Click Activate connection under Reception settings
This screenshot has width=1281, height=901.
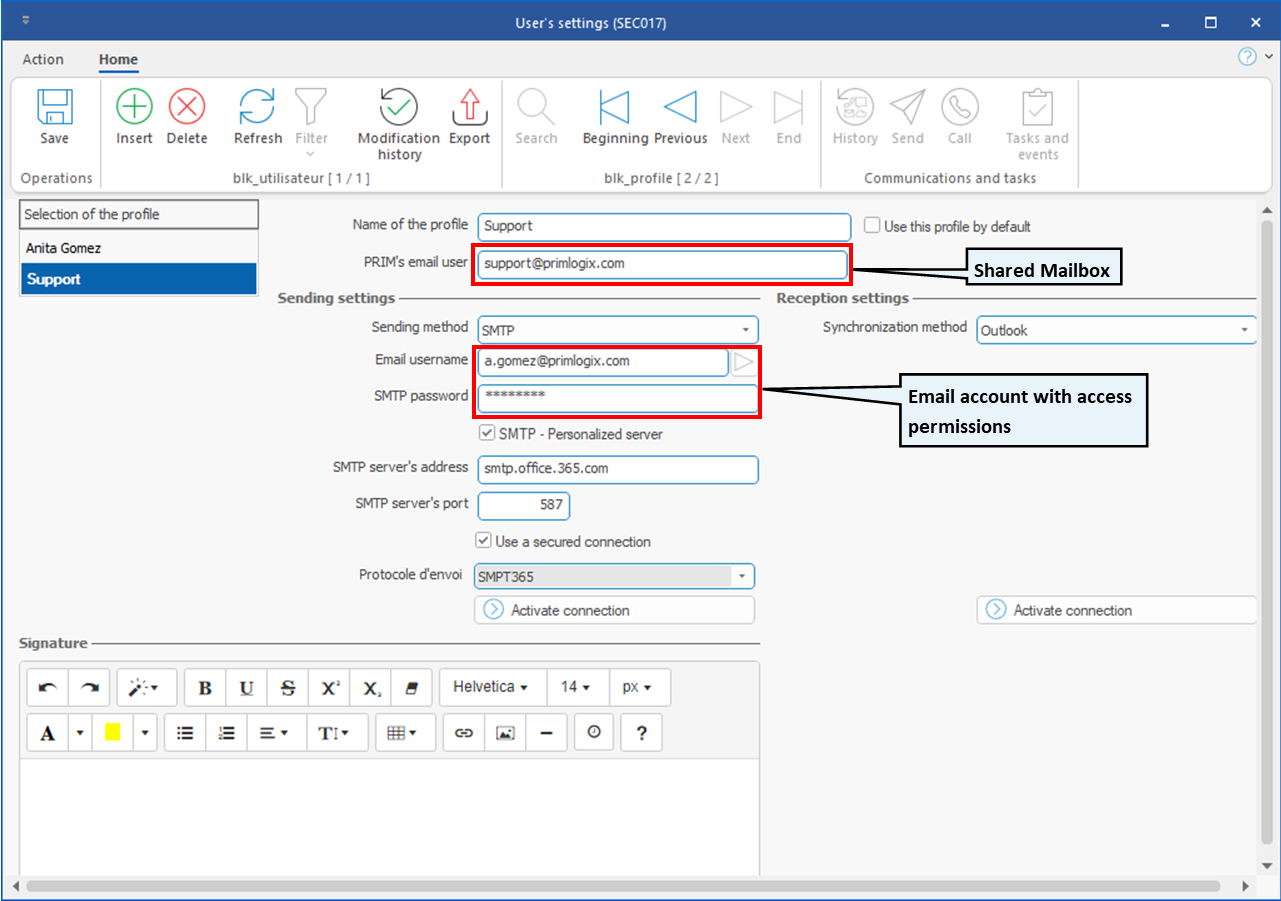1116,610
